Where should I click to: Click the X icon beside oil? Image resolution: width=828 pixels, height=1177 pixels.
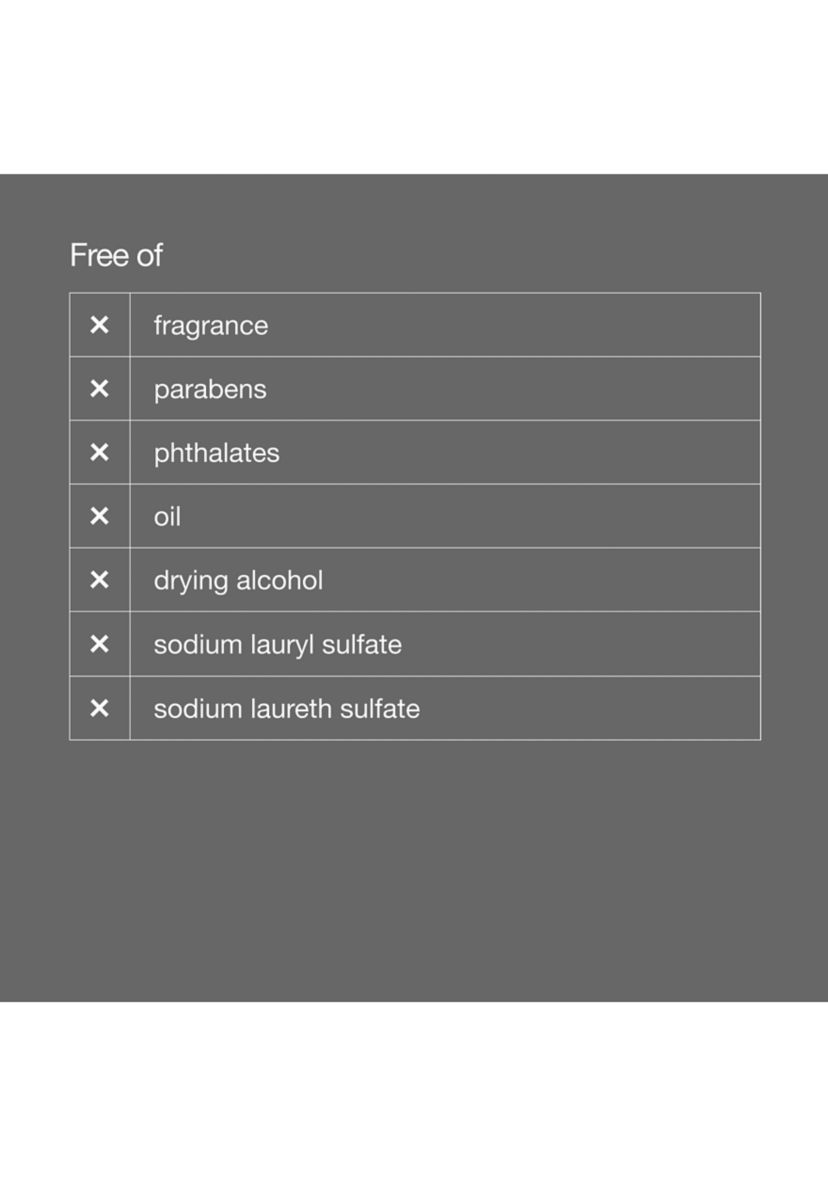tap(99, 516)
